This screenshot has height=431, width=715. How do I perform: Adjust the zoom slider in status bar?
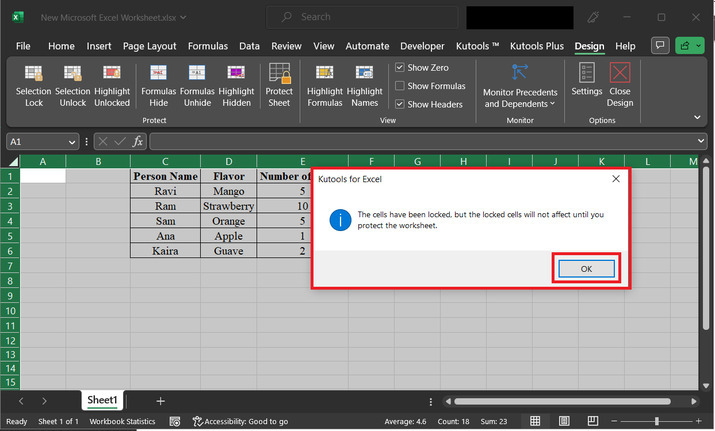(656, 422)
